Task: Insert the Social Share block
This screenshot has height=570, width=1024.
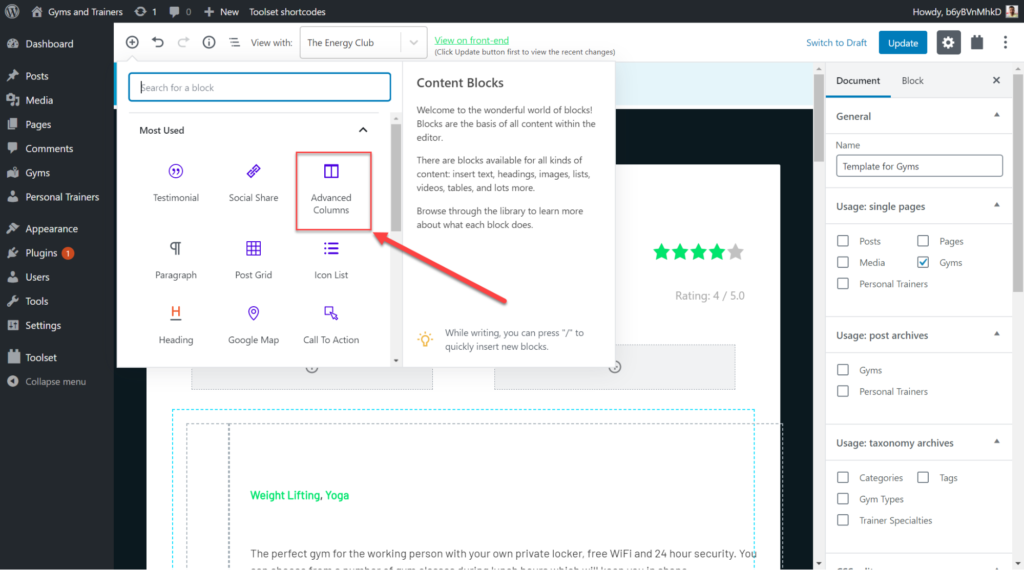Action: 253,183
